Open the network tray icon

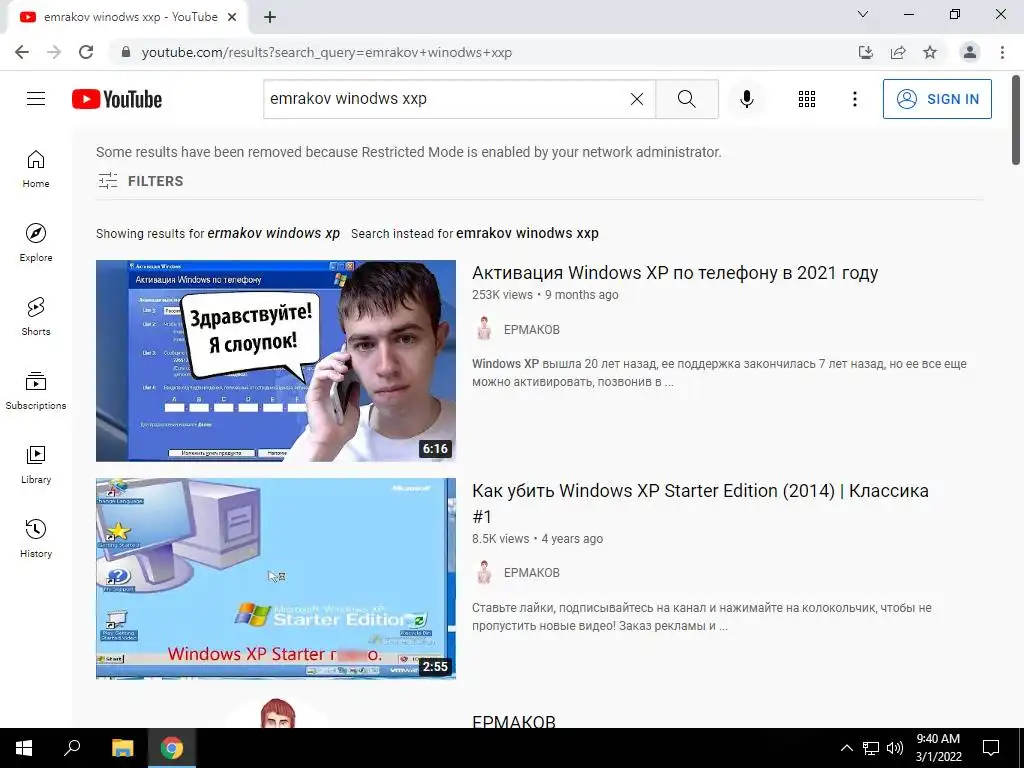[x=871, y=748]
